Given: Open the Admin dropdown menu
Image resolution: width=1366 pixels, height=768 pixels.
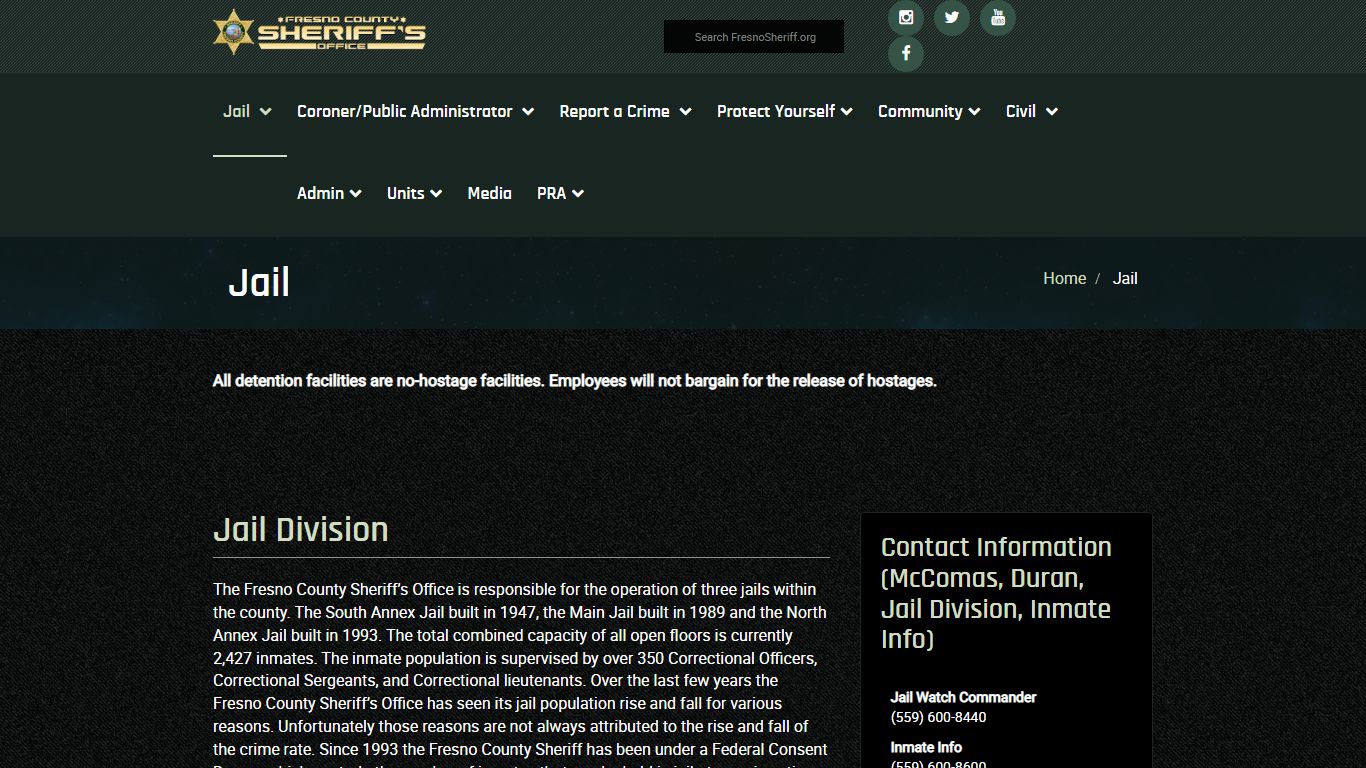Looking at the screenshot, I should pos(329,193).
